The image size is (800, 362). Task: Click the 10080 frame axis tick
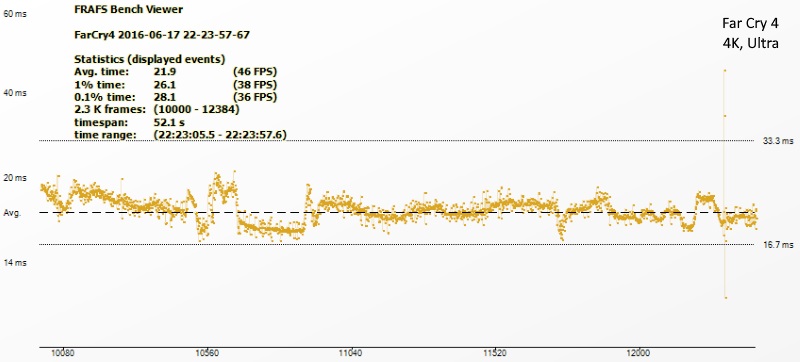pos(63,353)
